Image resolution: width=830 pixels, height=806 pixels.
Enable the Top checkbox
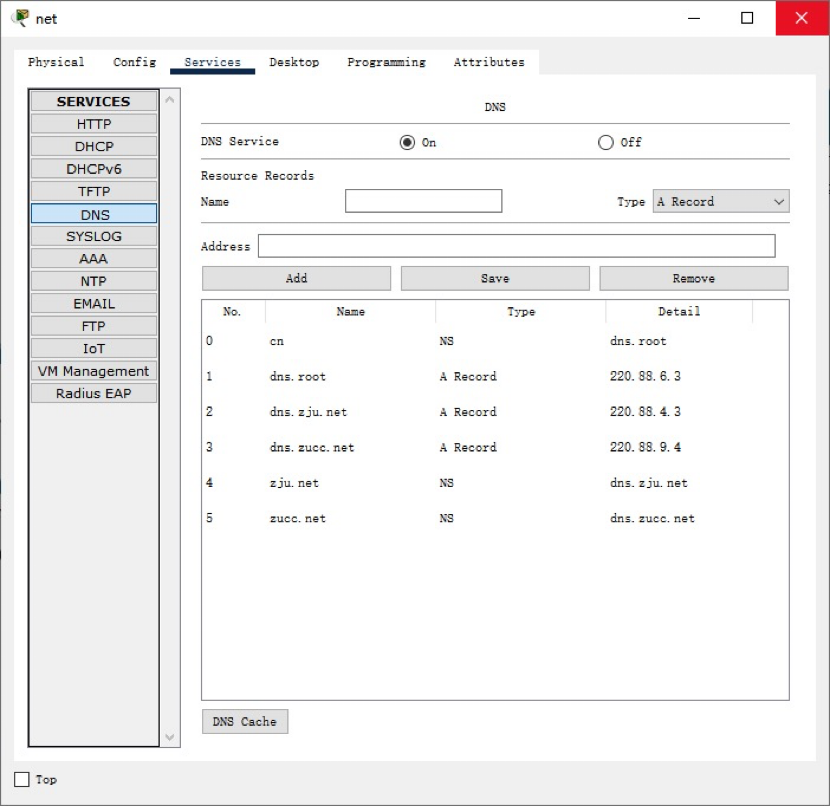(22, 779)
